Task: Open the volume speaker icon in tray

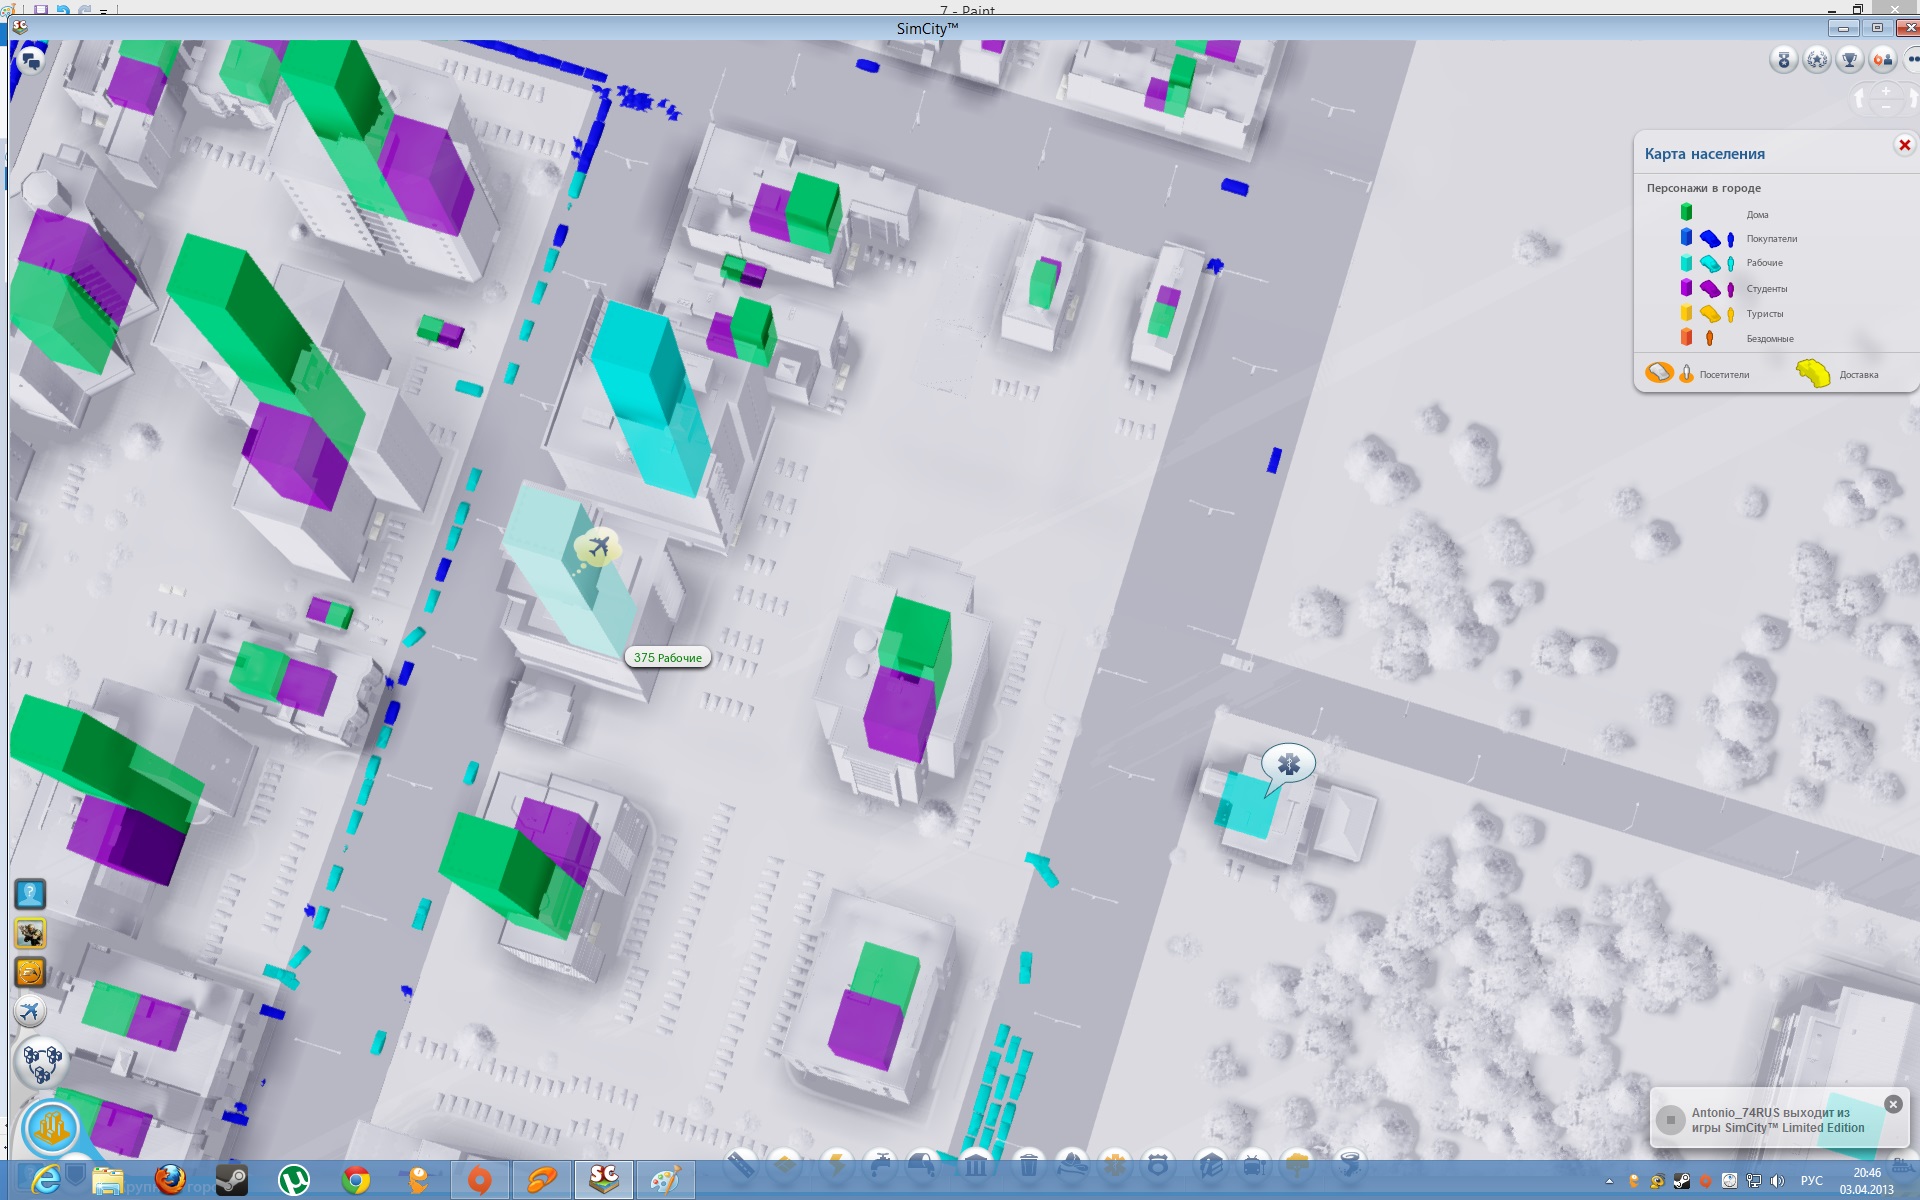Action: coord(1778,1181)
